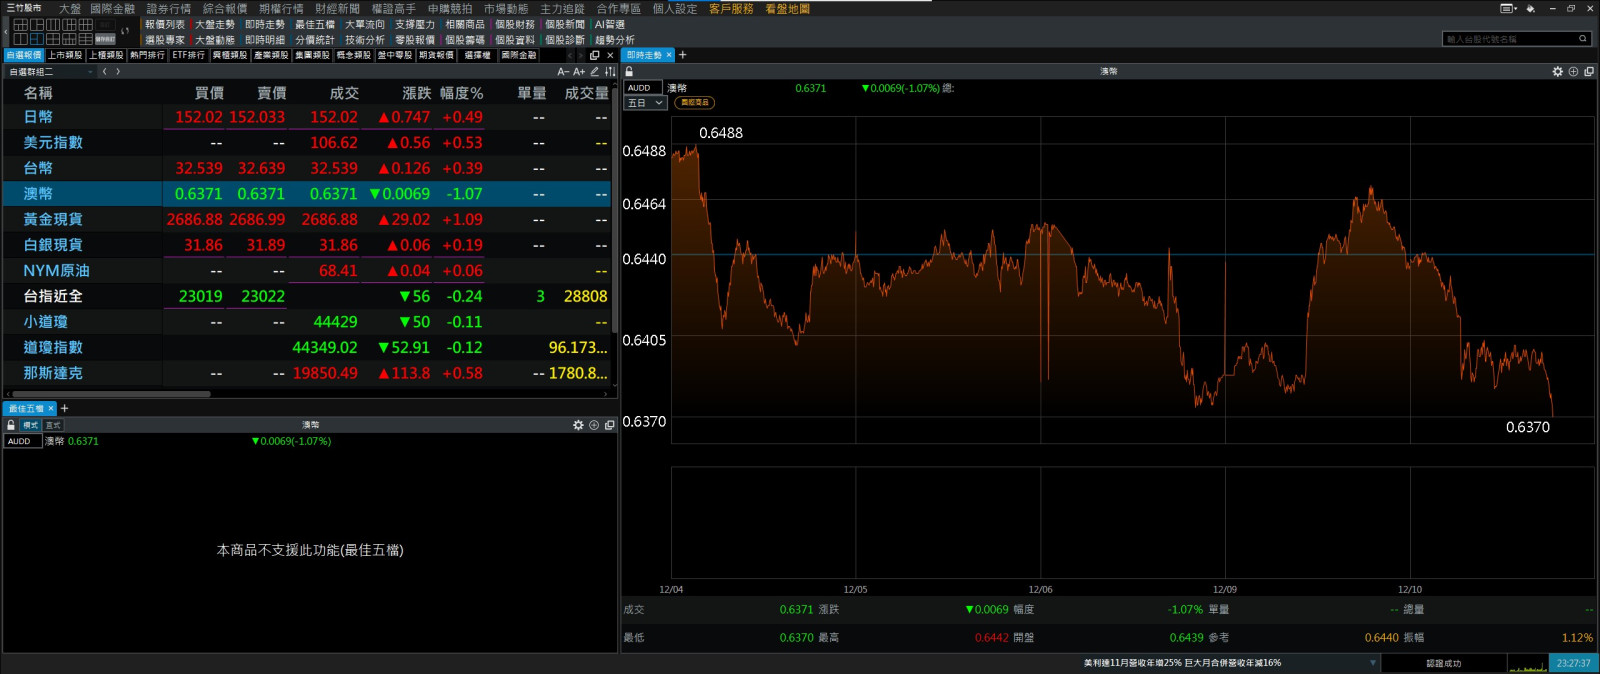Screen dimensions: 1600x674
Task: Switch 最佳五檔 view to 直式 mode
Action: click(53, 425)
